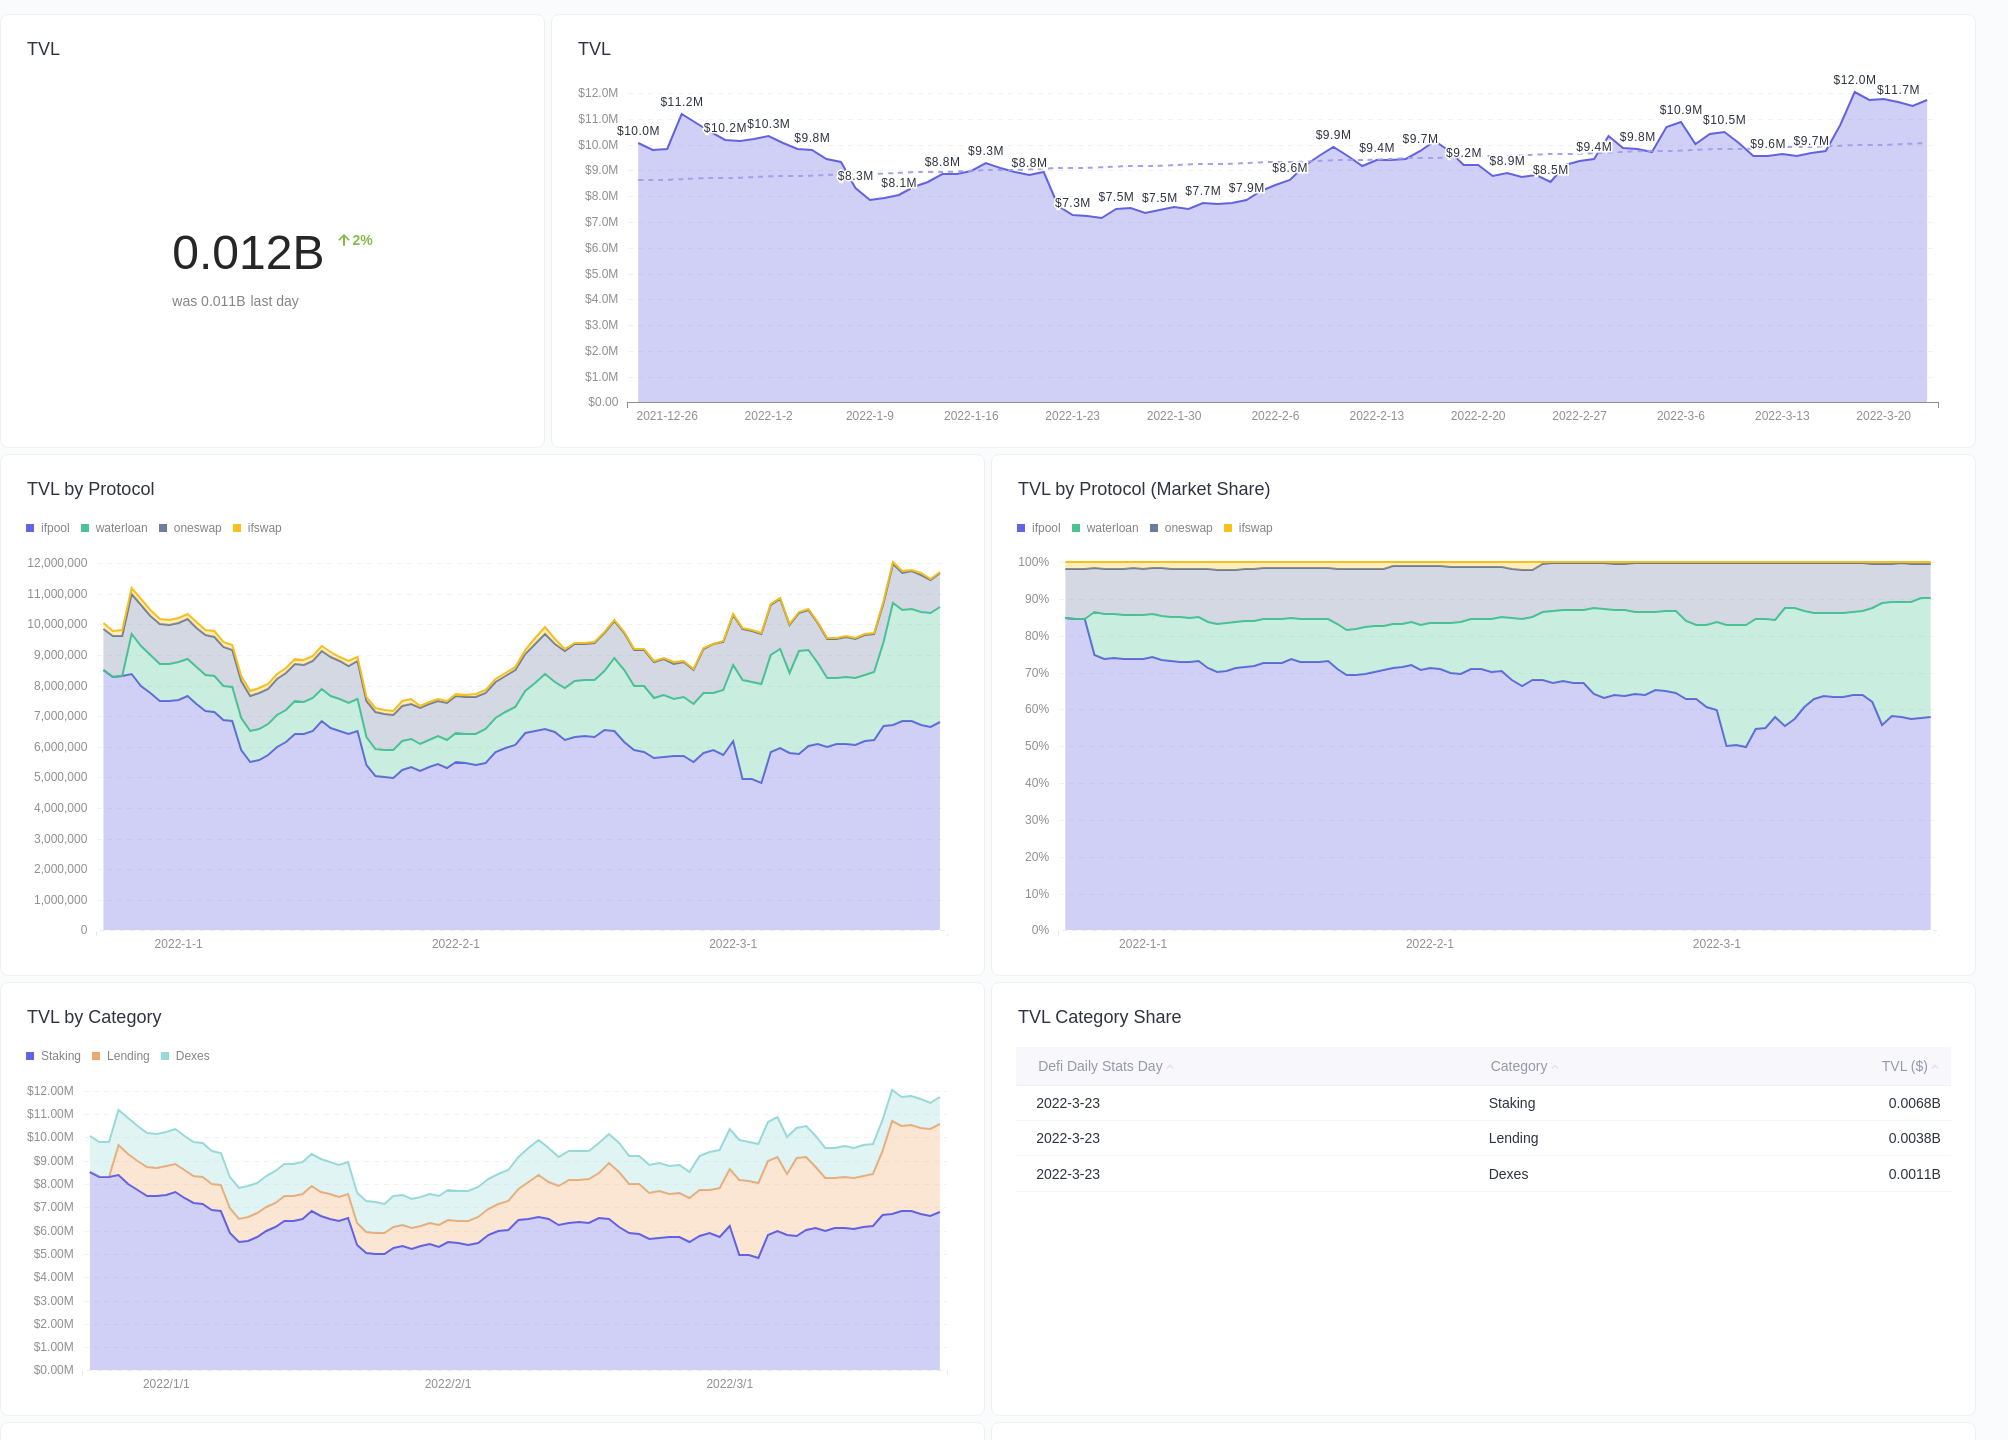This screenshot has height=1440, width=2008.
Task: Click the waterloan legend marker in TVL by Protocol
Action: click(88, 527)
